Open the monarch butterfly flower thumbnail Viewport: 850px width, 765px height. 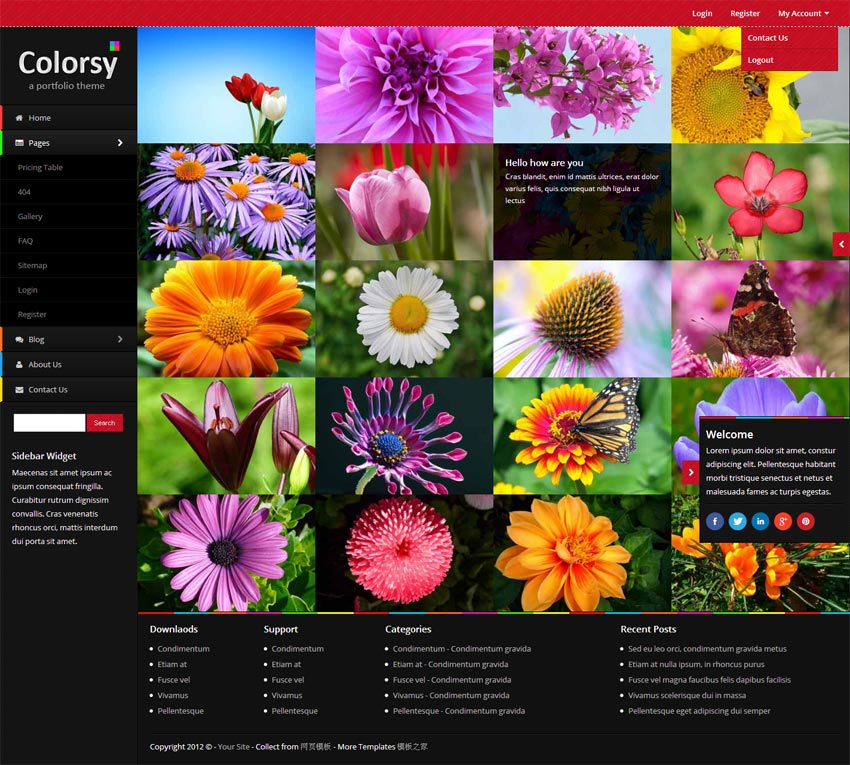pyautogui.click(x=582, y=436)
